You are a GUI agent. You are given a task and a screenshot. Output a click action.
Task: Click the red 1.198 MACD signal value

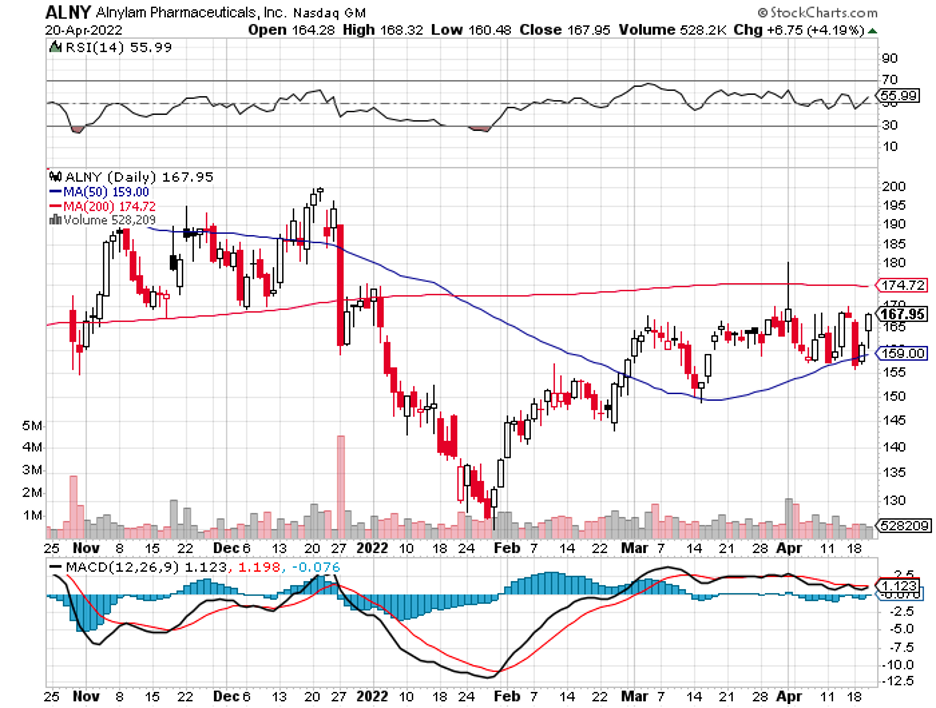[x=259, y=567]
